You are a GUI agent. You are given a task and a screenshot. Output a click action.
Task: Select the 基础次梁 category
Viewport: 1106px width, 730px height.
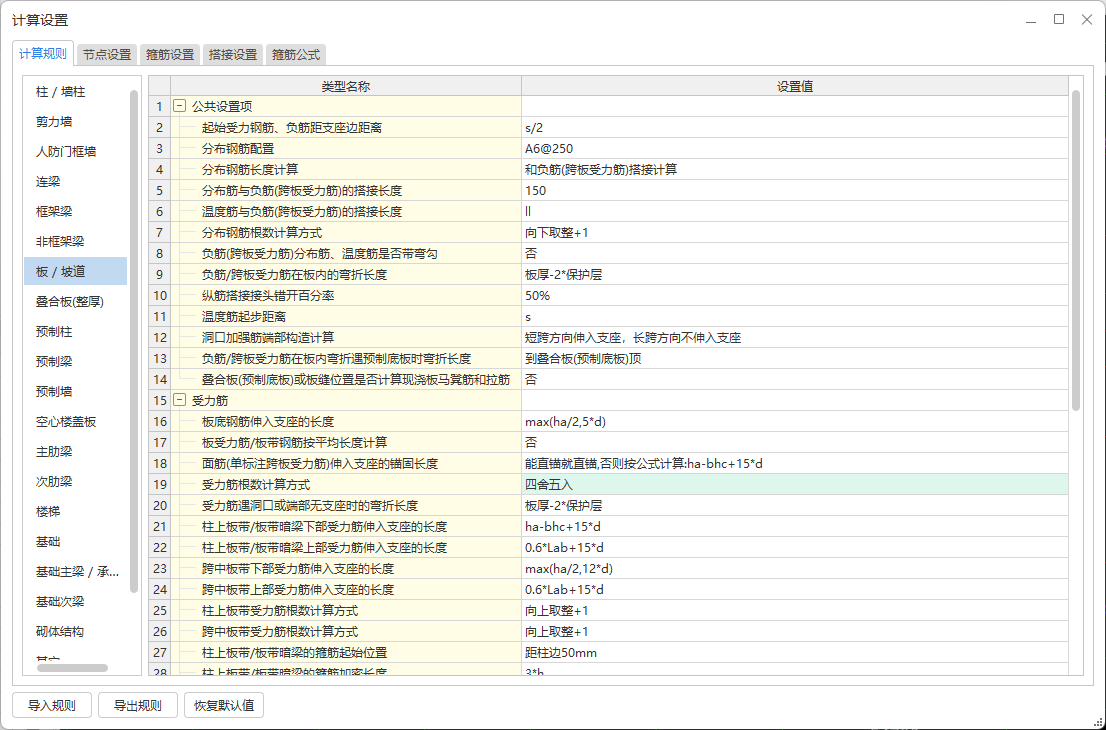point(75,602)
